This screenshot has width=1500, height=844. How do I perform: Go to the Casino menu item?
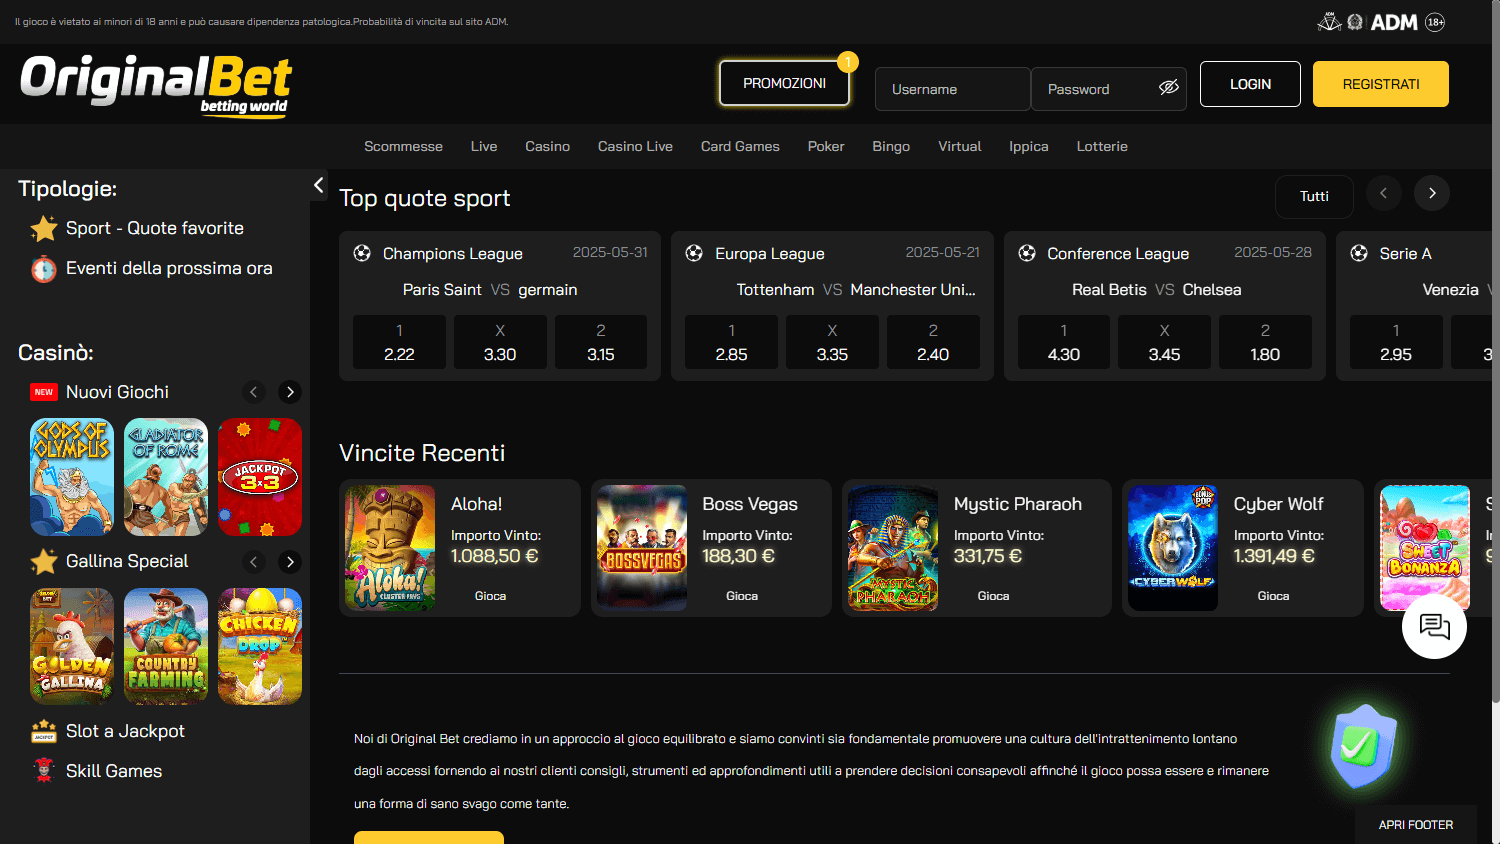point(548,146)
